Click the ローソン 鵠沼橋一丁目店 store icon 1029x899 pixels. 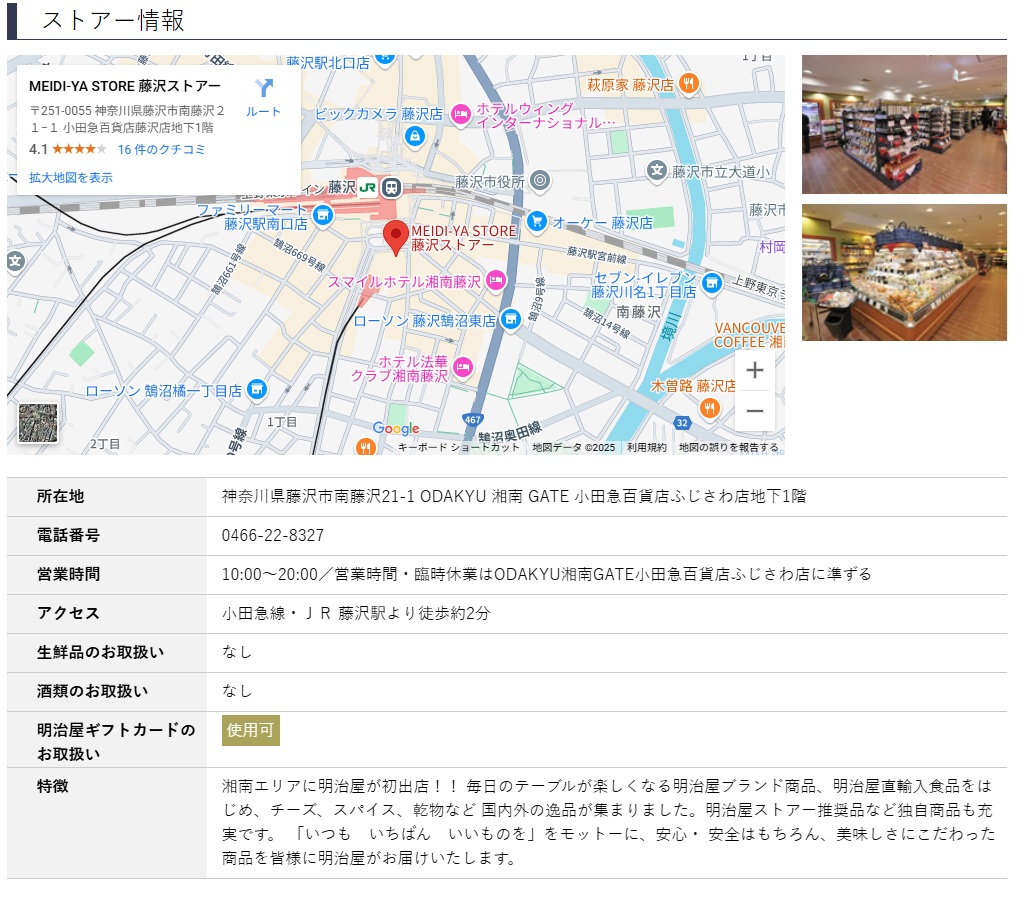(x=257, y=390)
